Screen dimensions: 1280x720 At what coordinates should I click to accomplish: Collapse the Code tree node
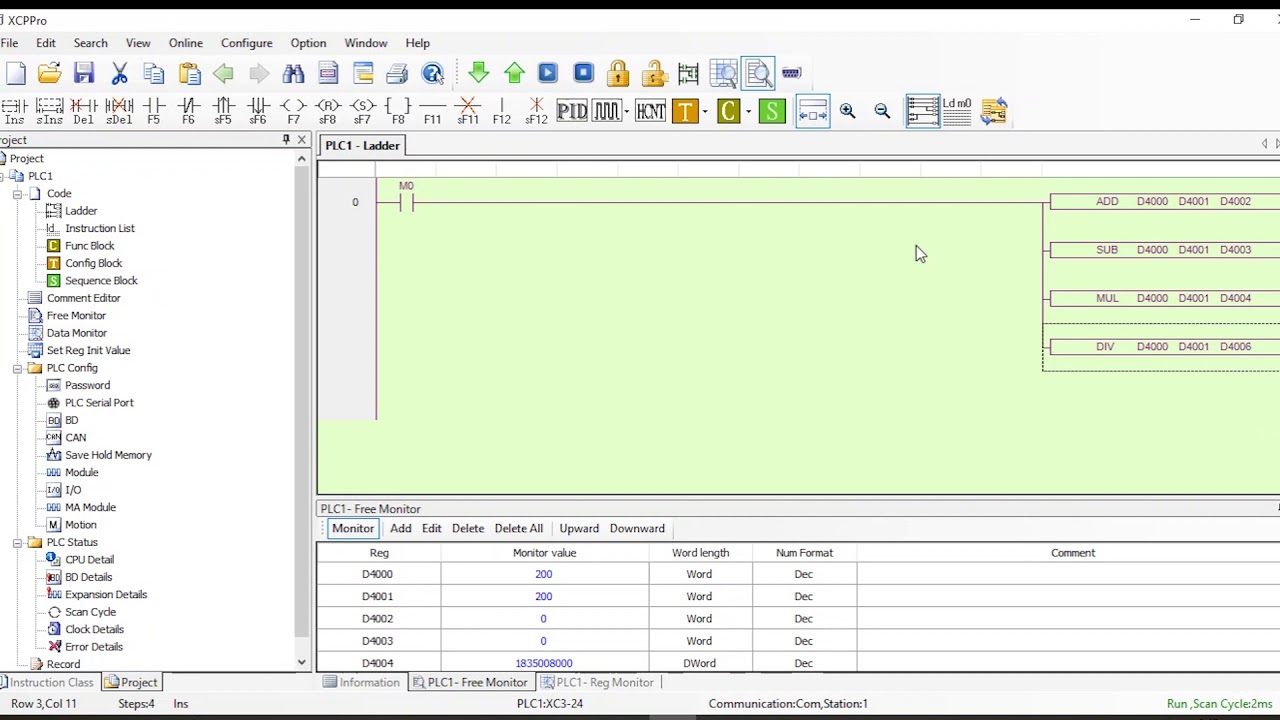pyautogui.click(x=17, y=193)
